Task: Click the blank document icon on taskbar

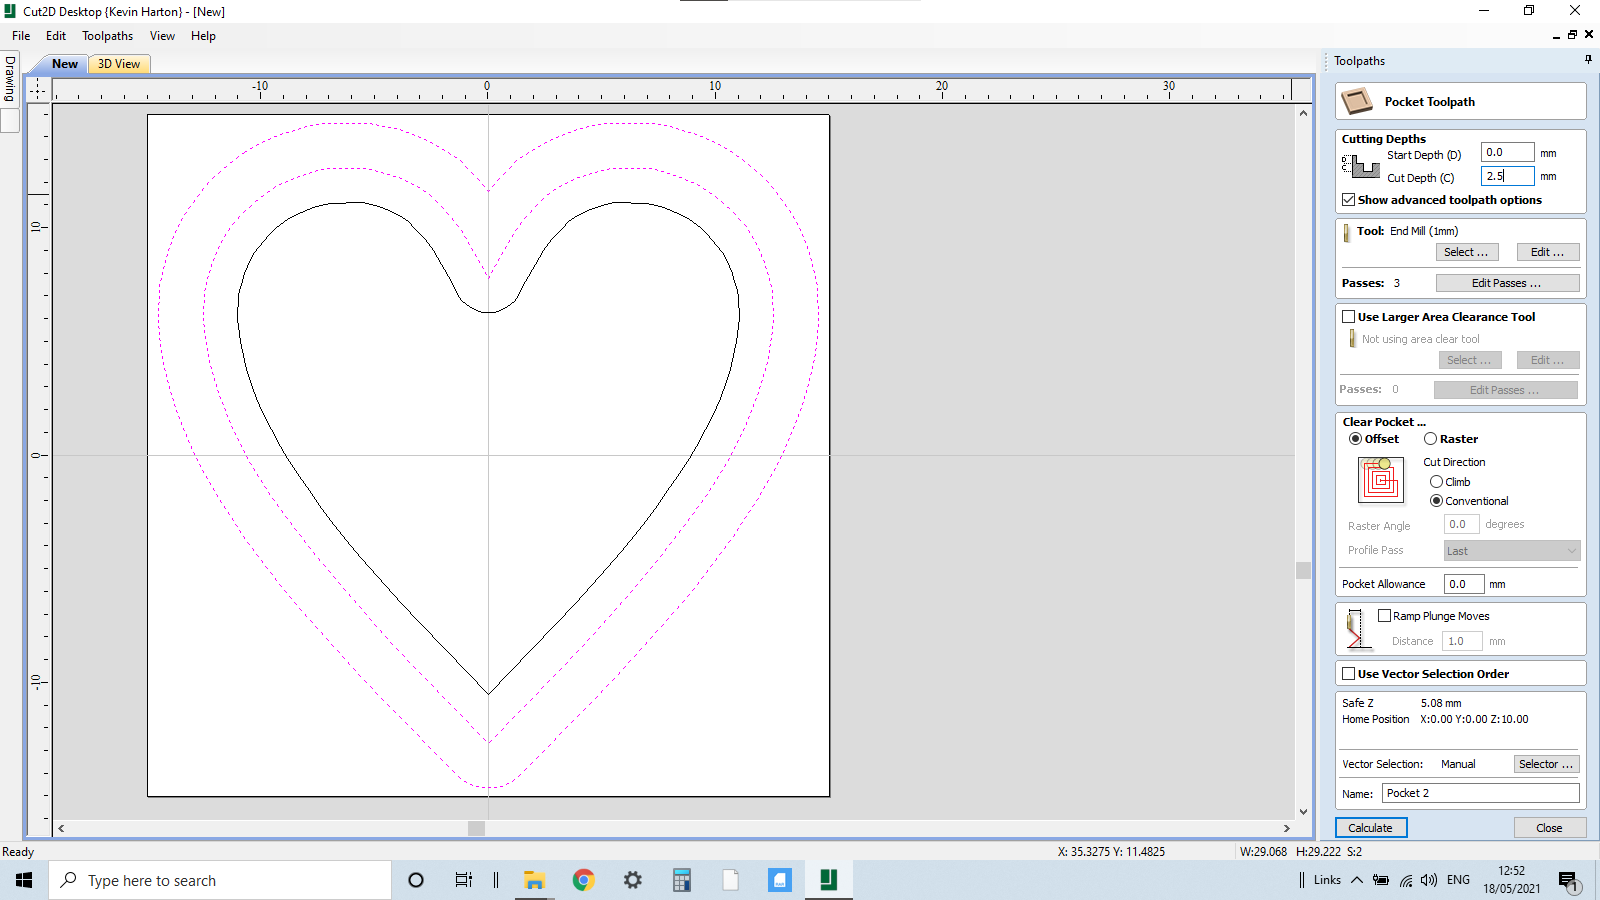Action: tap(731, 880)
